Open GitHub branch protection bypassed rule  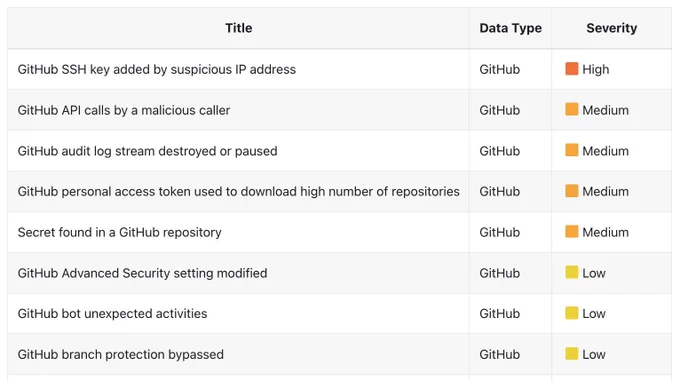click(121, 355)
